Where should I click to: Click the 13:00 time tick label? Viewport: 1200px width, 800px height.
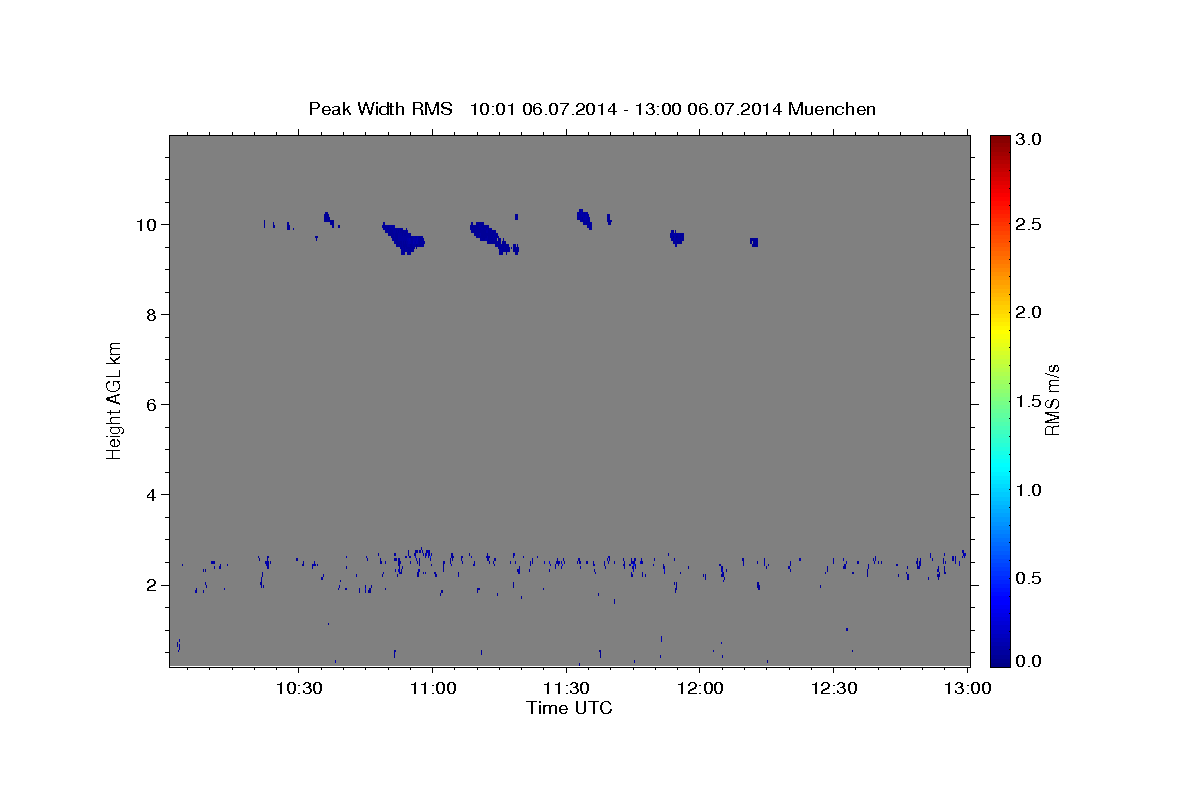(x=968, y=689)
